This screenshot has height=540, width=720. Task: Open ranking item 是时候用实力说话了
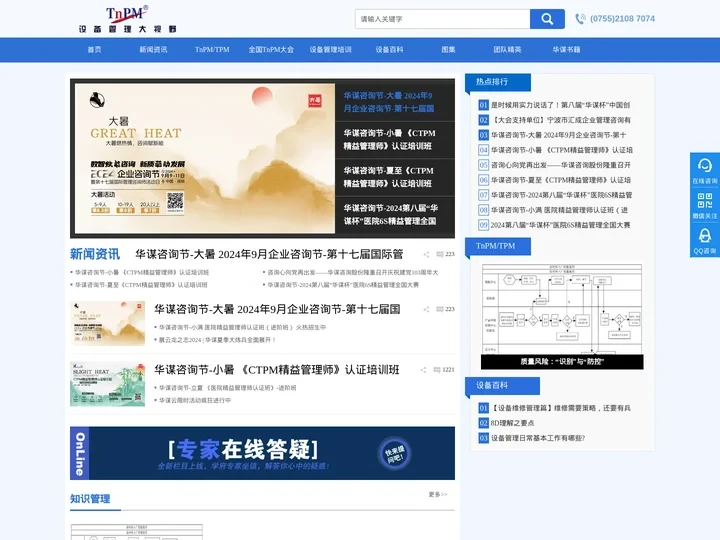coord(560,105)
